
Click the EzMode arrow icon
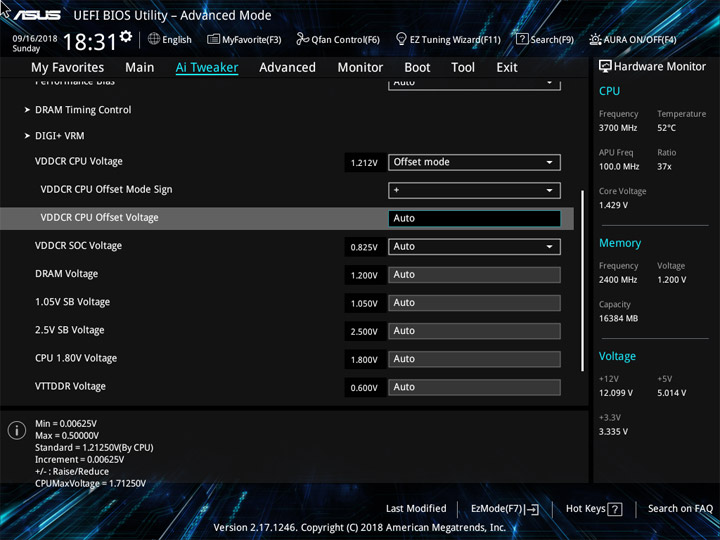coord(533,509)
